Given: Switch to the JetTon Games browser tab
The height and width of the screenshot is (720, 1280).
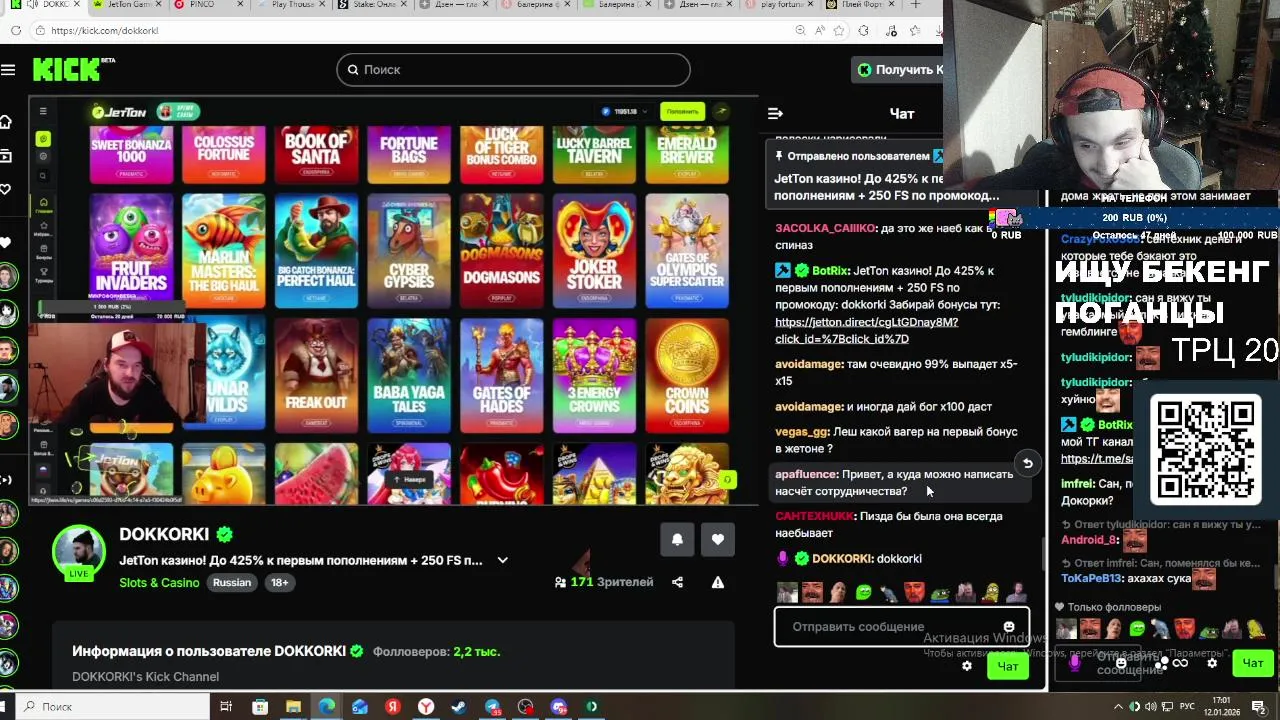Looking at the screenshot, I should click(x=128, y=5).
